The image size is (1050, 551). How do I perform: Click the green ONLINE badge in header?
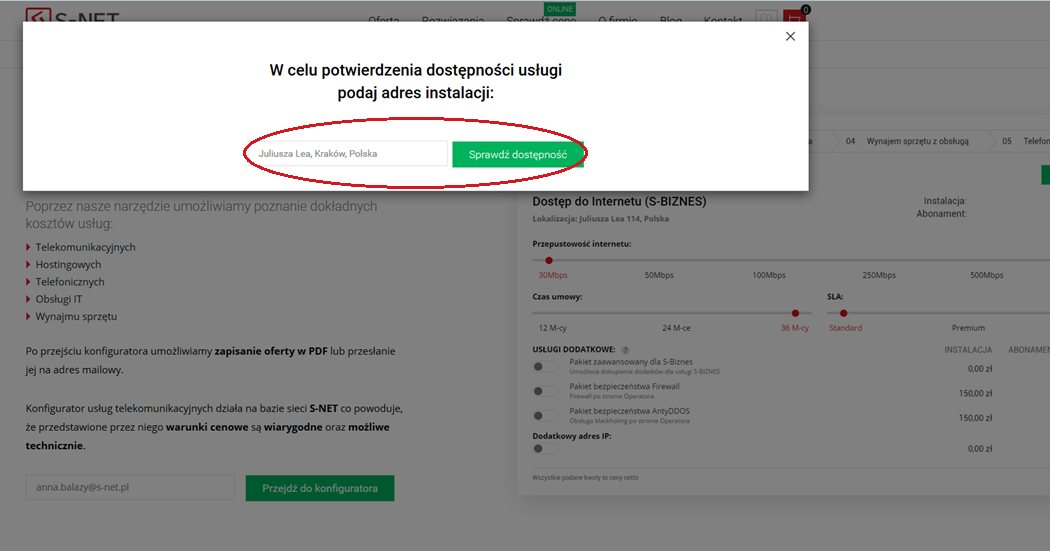tap(560, 9)
